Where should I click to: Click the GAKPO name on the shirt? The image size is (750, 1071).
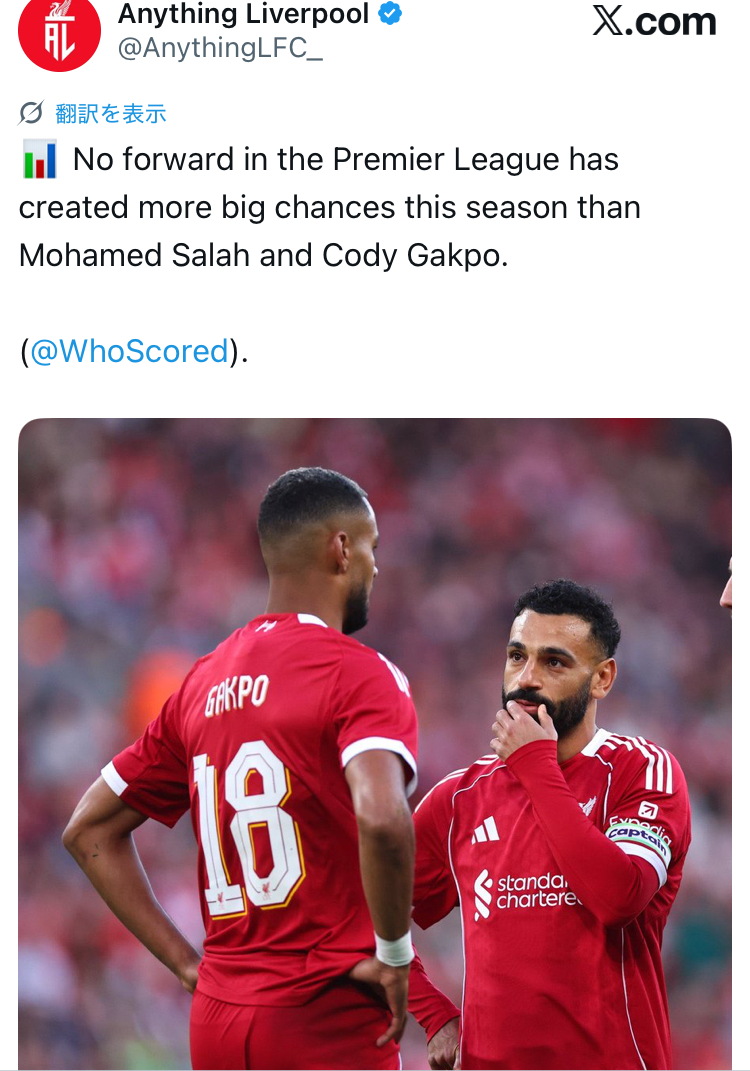(237, 695)
